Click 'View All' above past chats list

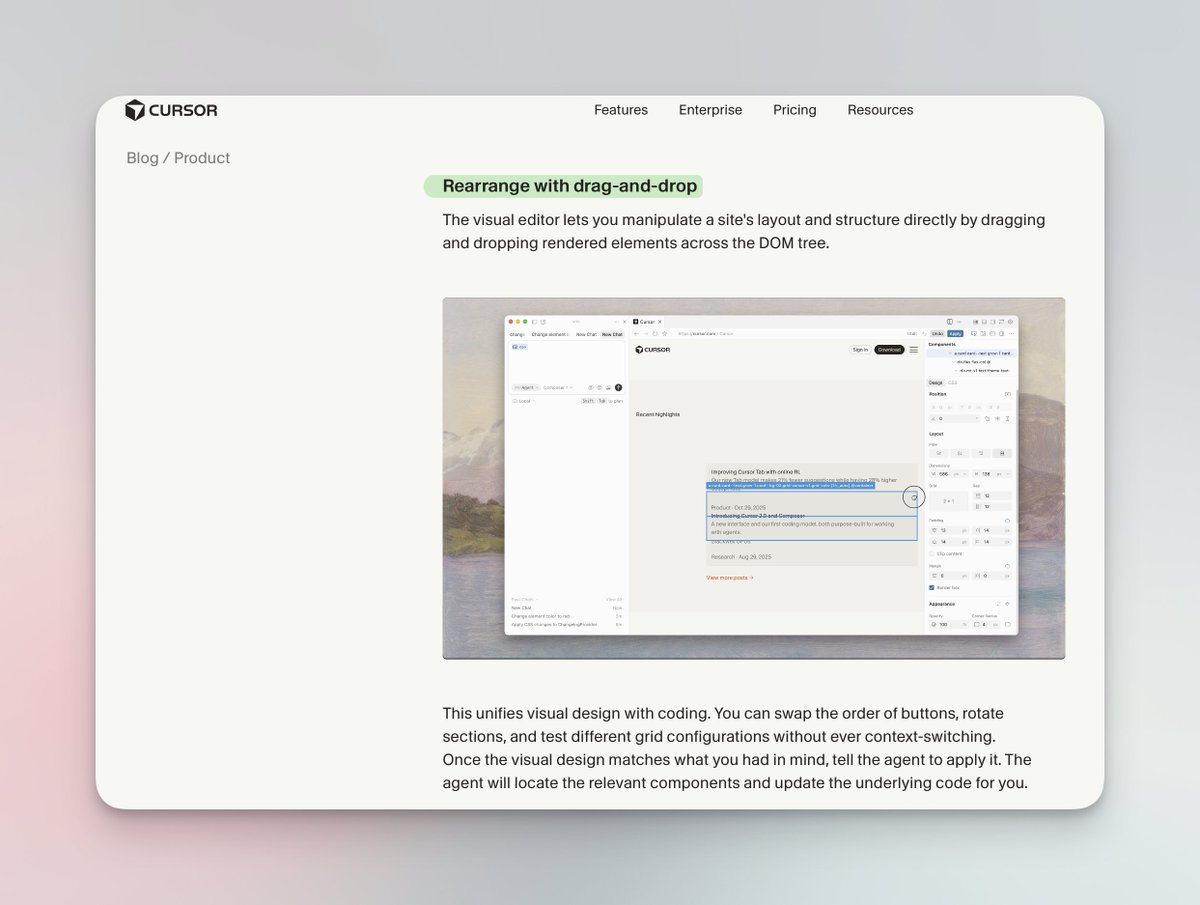[x=614, y=599]
